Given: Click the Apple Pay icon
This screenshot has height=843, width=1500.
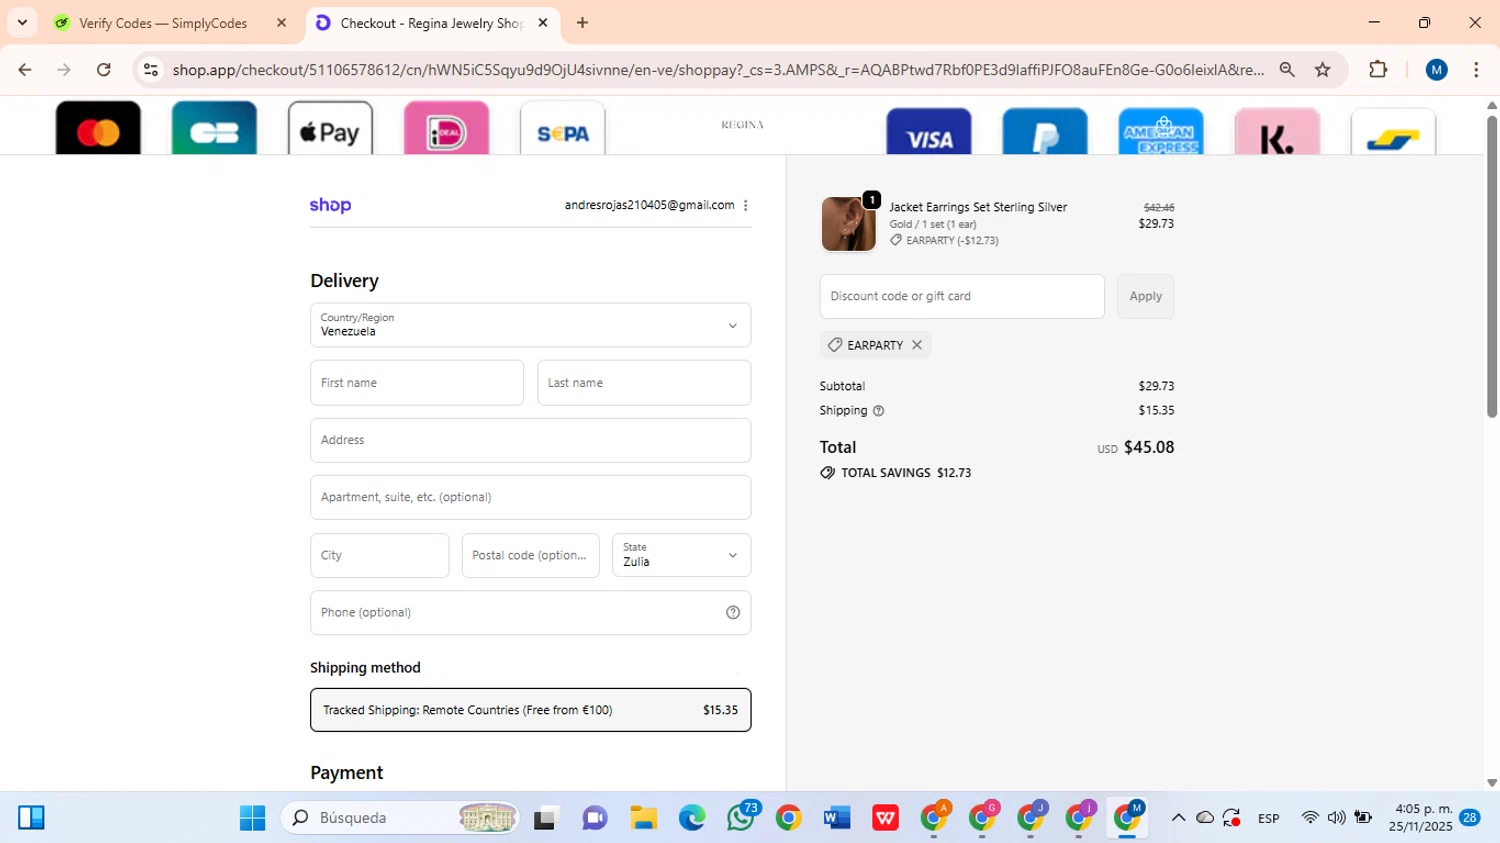Looking at the screenshot, I should coord(330,128).
